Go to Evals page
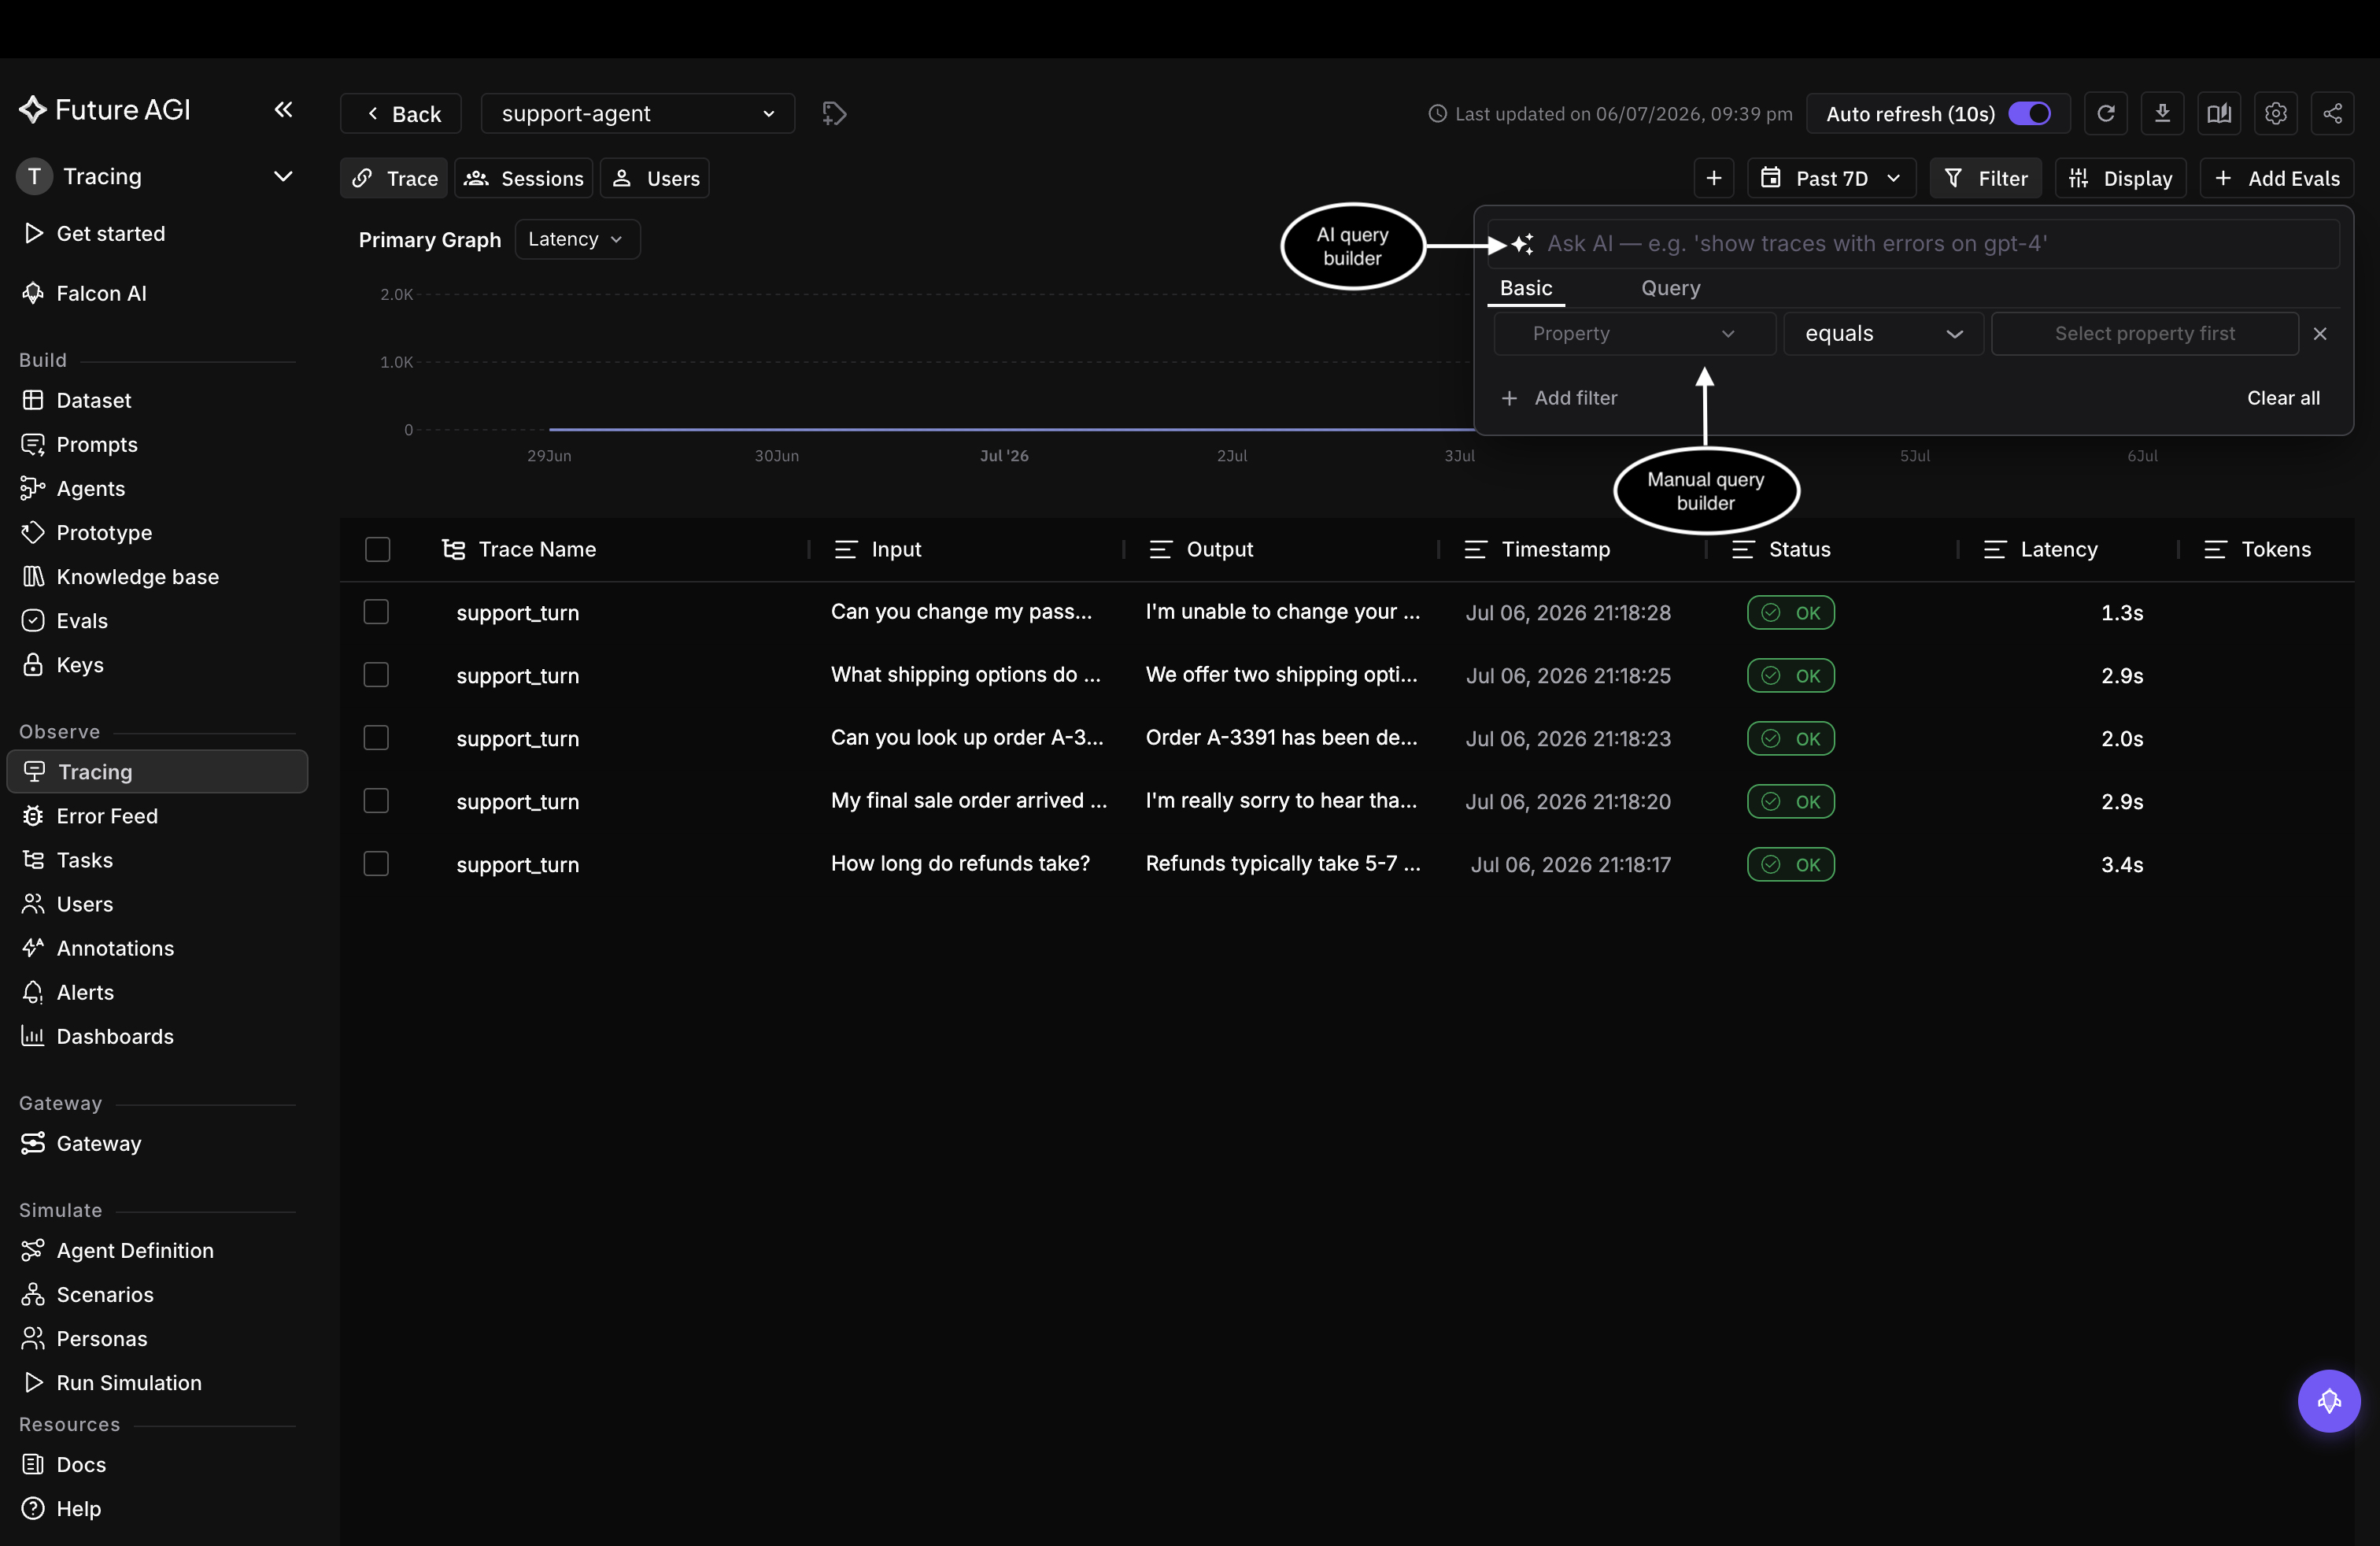The image size is (2380, 1546). click(x=82, y=620)
